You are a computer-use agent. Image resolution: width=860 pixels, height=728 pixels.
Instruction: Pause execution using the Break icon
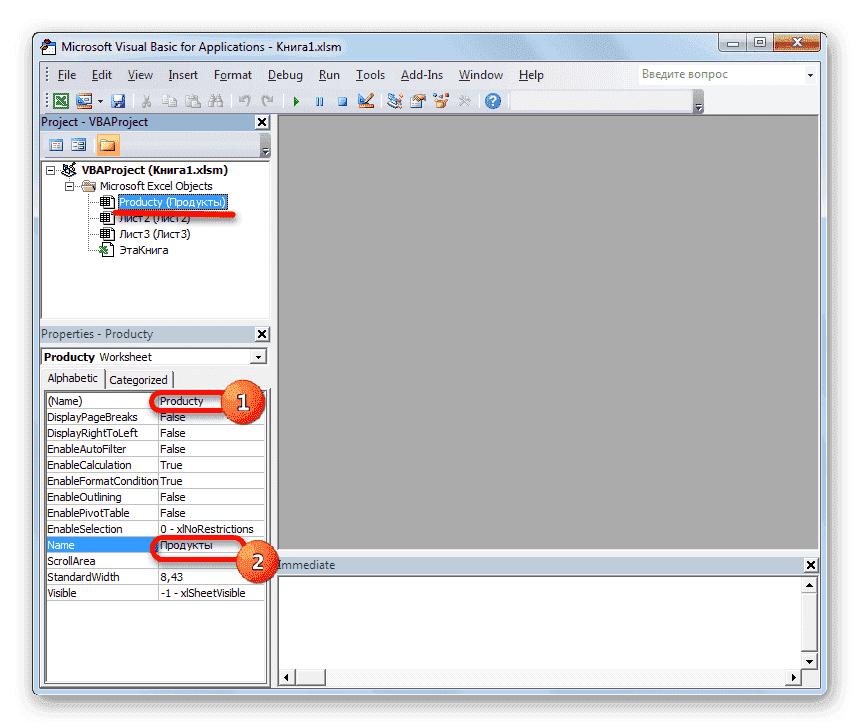319,100
